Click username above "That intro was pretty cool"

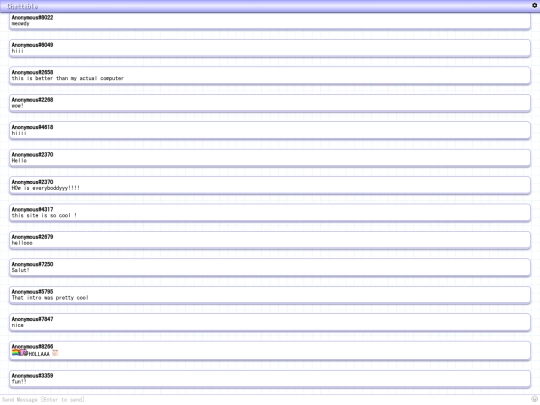[32, 292]
